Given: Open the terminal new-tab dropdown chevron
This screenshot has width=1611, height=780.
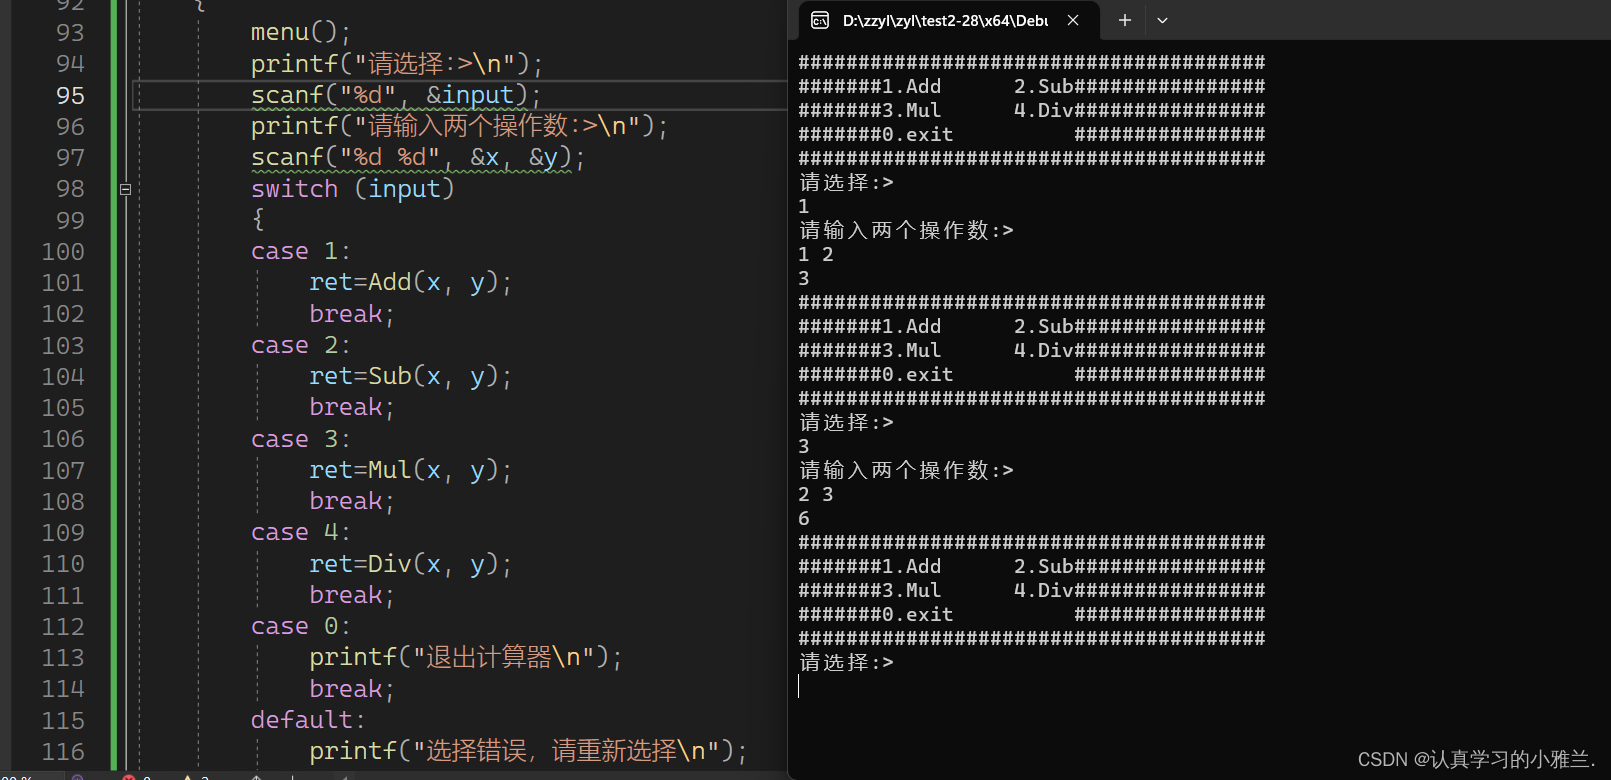Looking at the screenshot, I should (x=1162, y=20).
